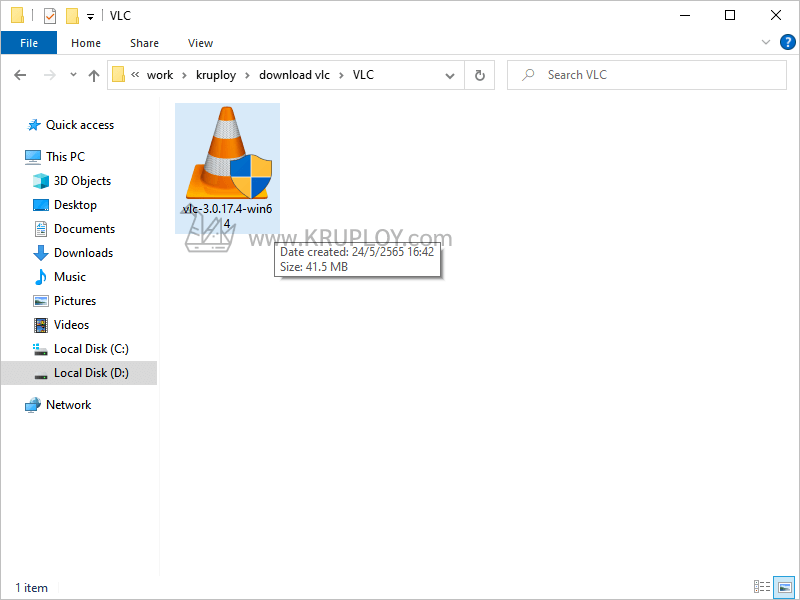
Task: Open Music in navigation pane
Action: click(69, 277)
